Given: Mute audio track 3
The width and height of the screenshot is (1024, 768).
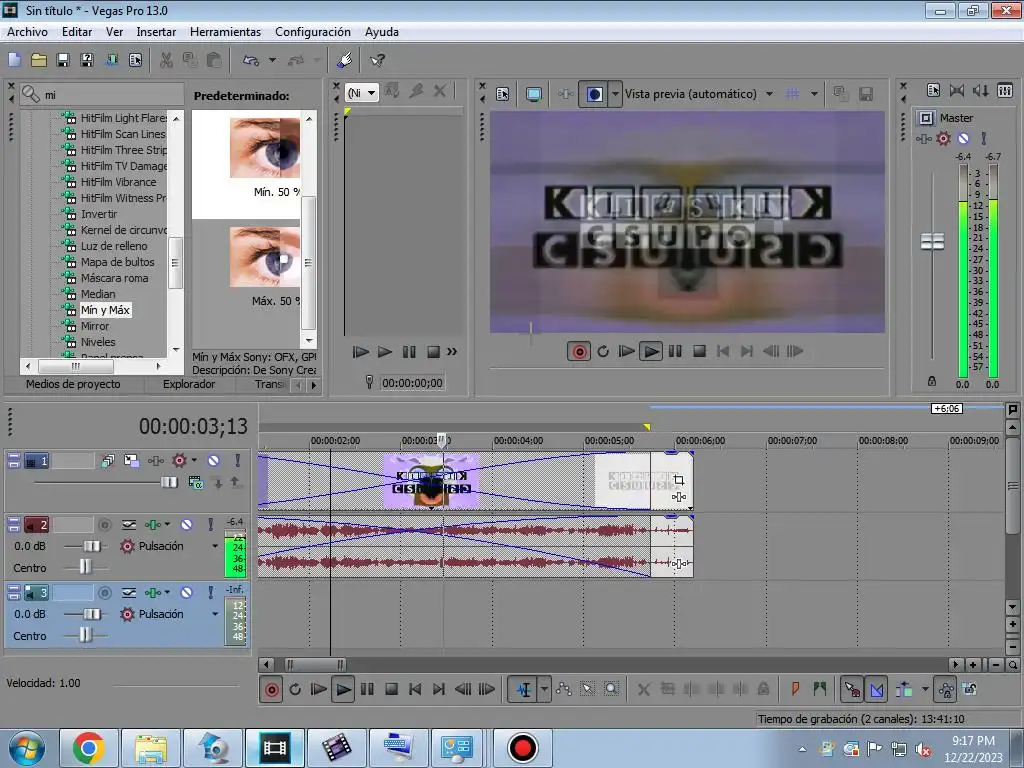Looking at the screenshot, I should point(187,592).
